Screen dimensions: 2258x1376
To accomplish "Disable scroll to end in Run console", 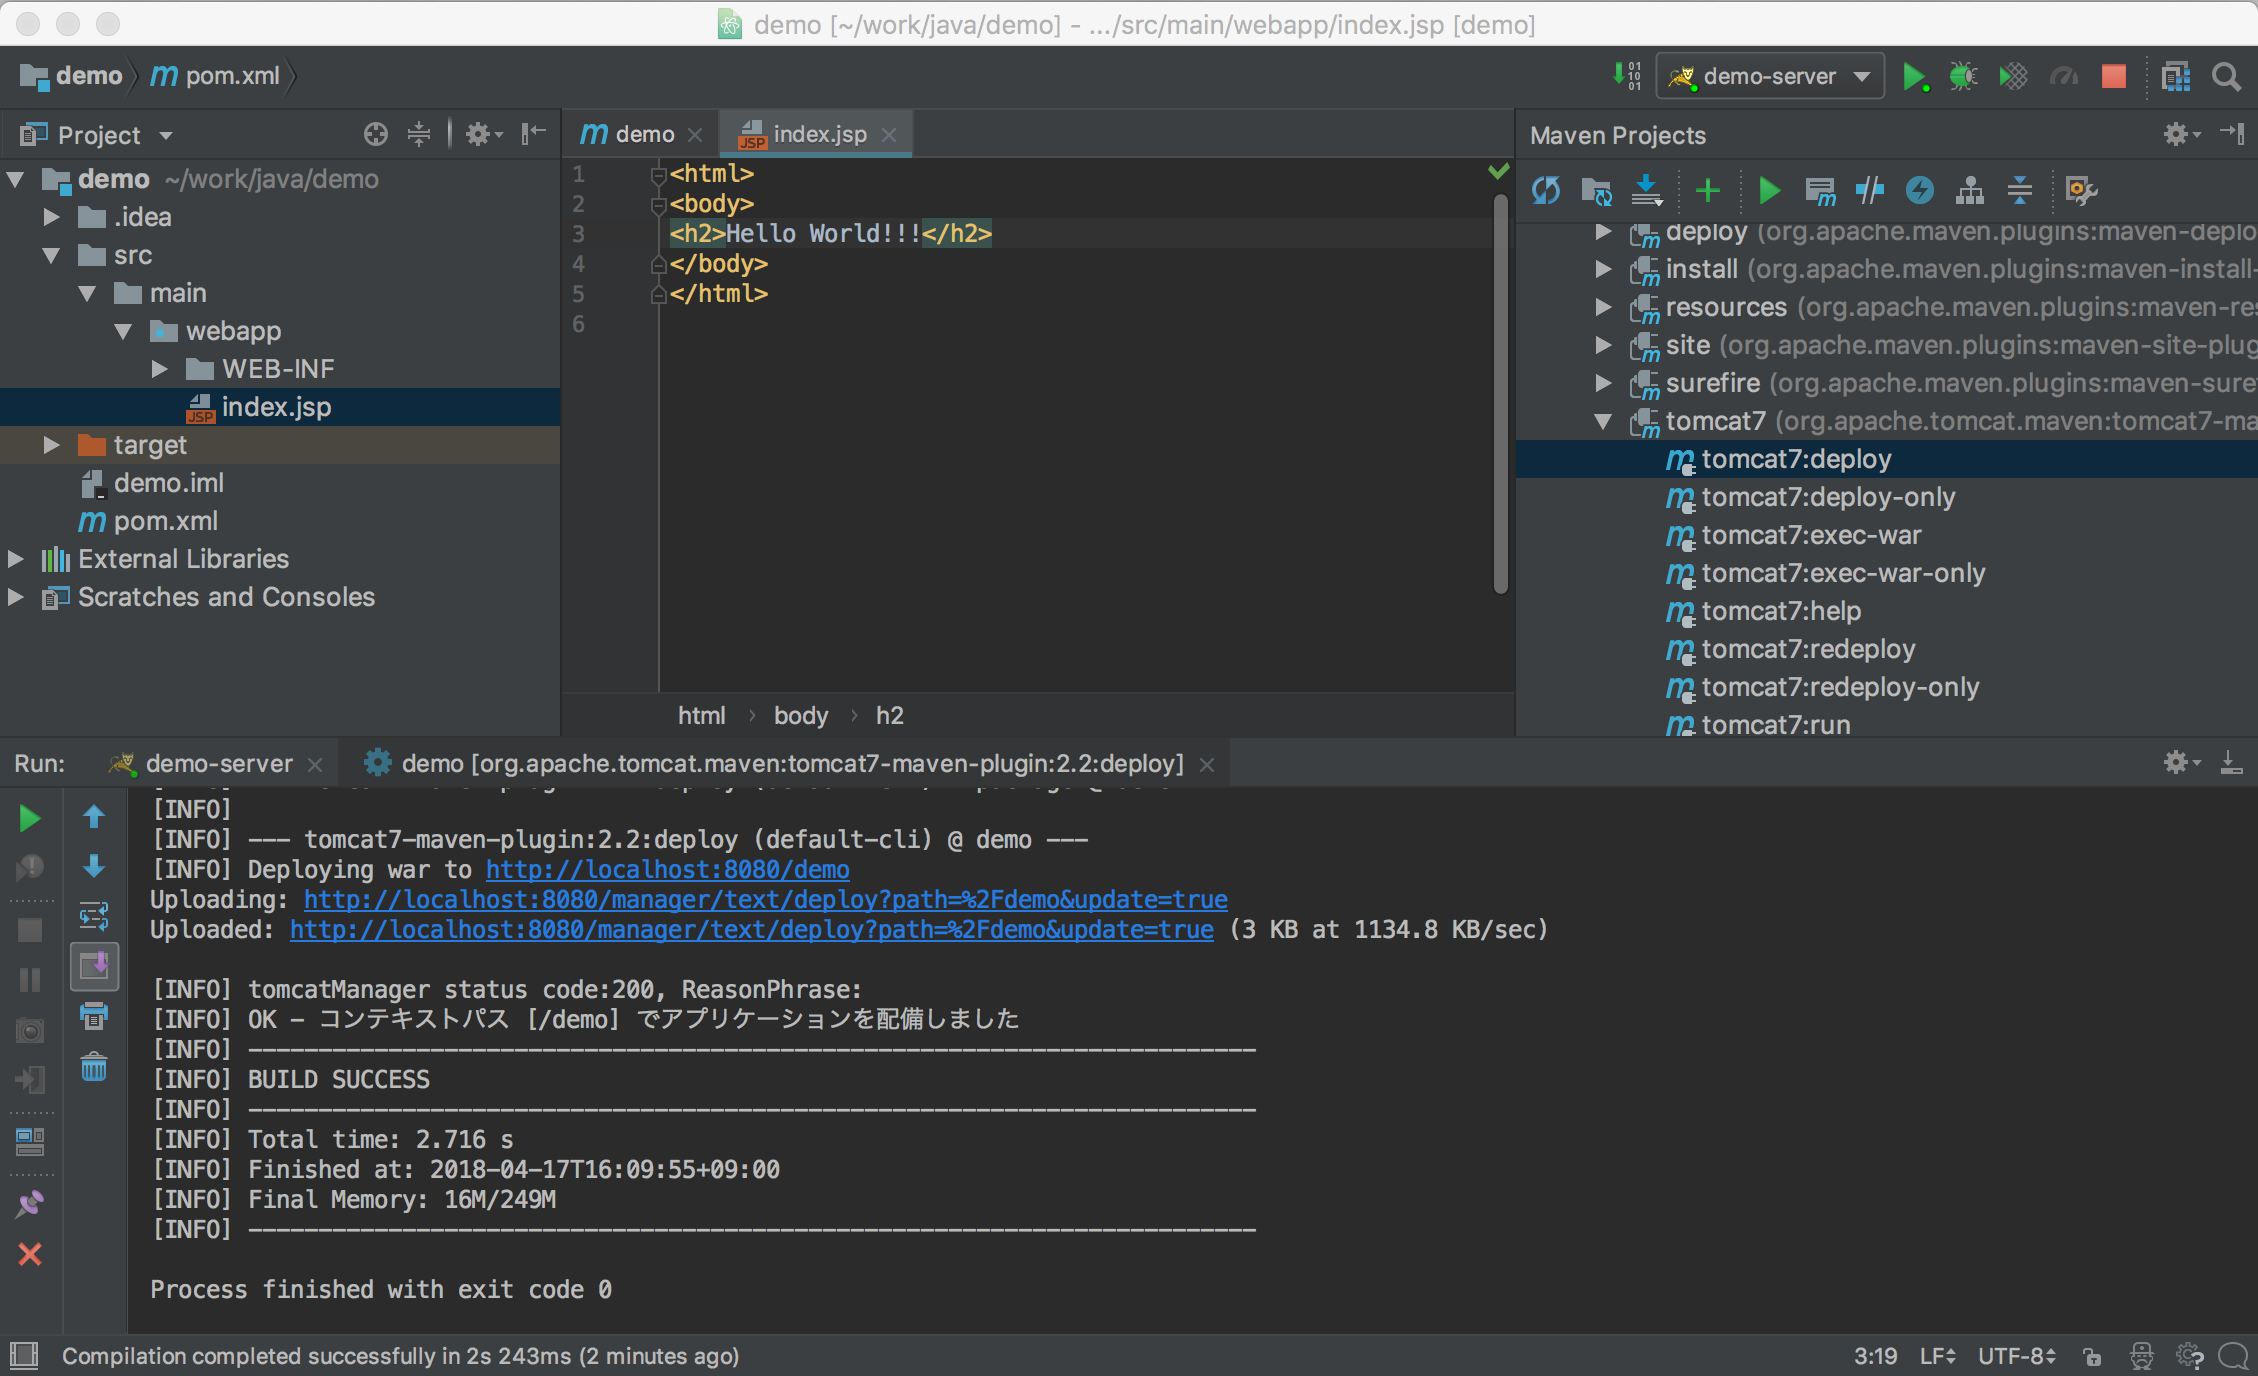I will [x=95, y=966].
